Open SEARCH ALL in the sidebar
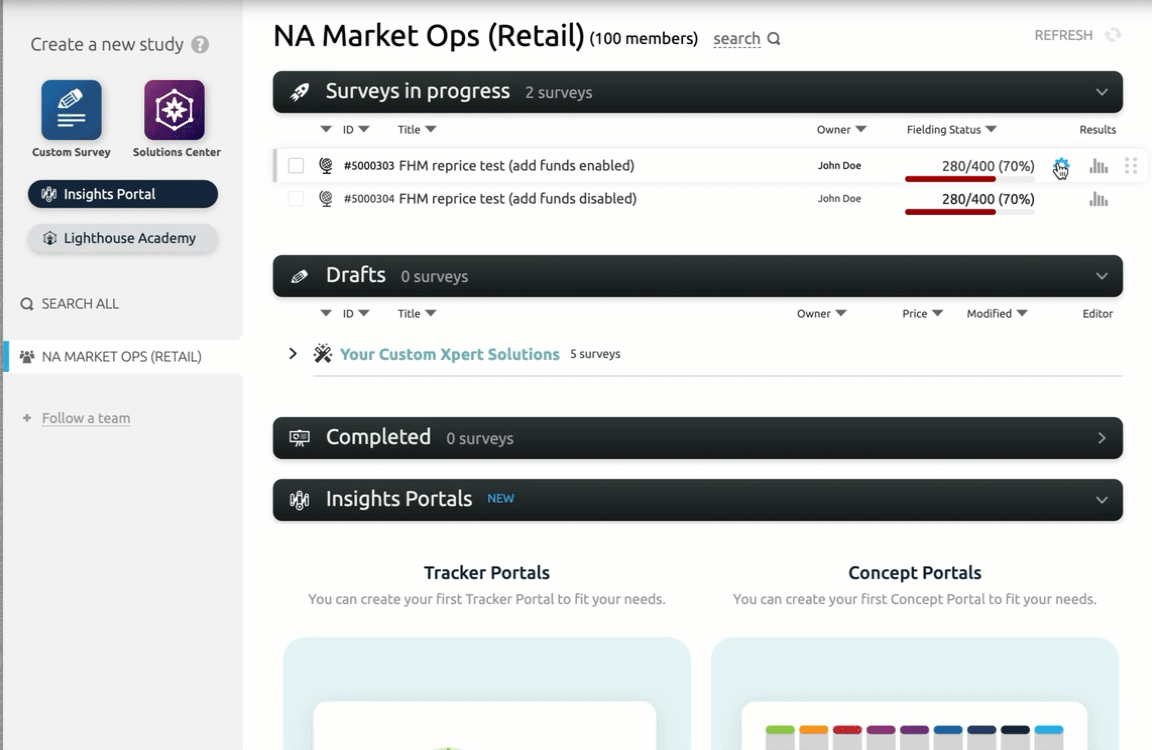 pos(79,304)
